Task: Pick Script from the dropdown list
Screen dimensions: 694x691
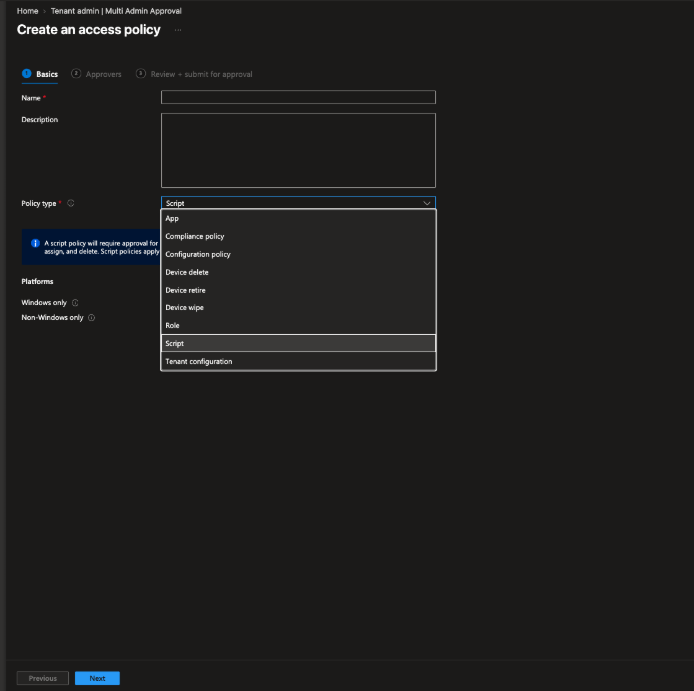Action: click(298, 343)
